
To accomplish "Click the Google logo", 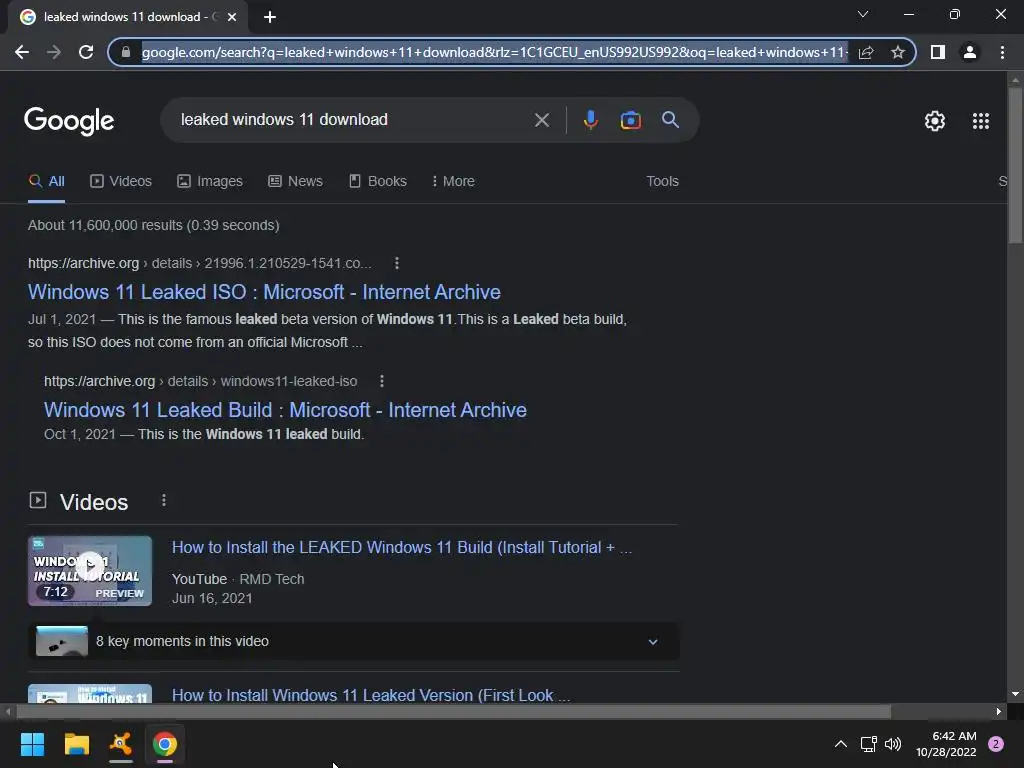I will (69, 121).
